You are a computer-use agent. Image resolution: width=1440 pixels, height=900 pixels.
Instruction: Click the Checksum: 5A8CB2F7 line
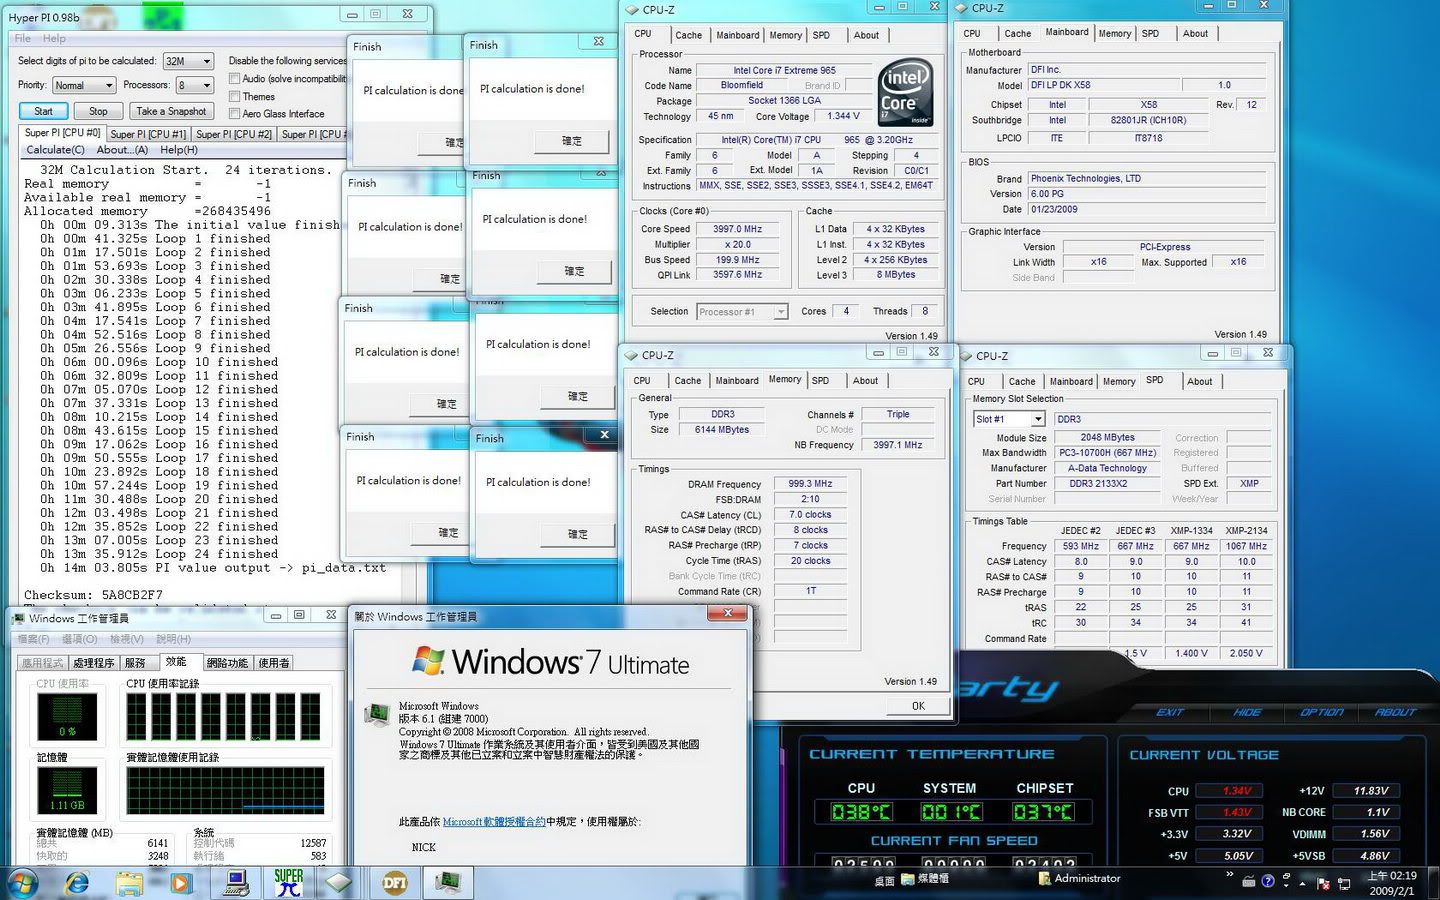pyautogui.click(x=93, y=595)
